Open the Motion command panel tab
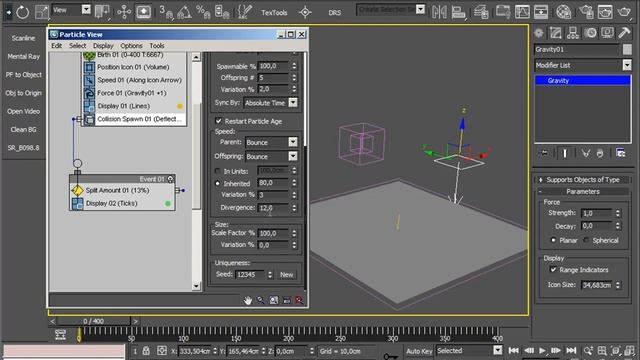The width and height of the screenshot is (640, 360). [590, 33]
